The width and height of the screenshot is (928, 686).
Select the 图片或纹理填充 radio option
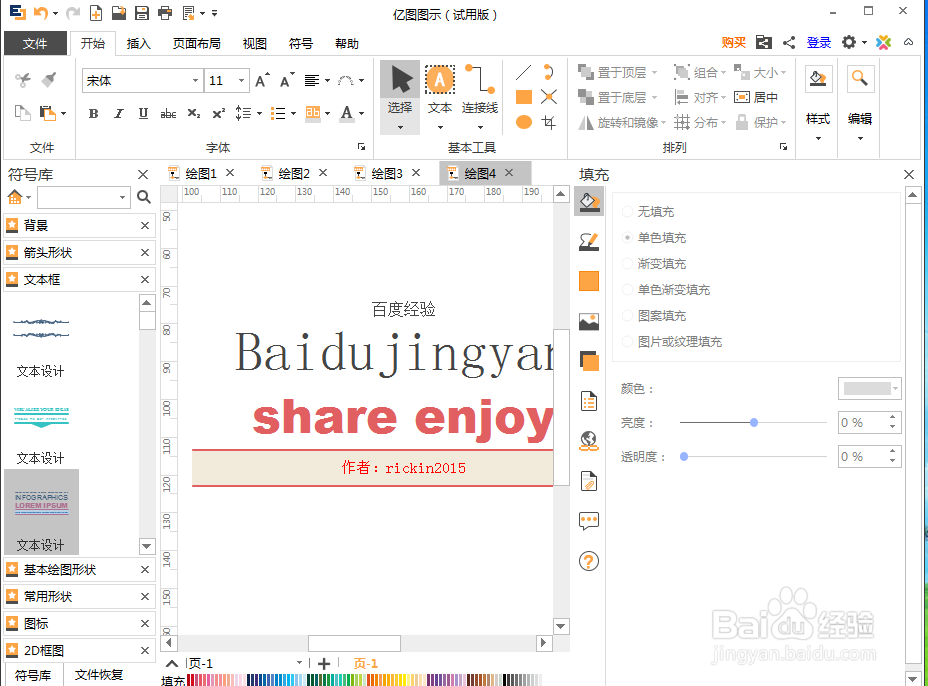coord(628,342)
